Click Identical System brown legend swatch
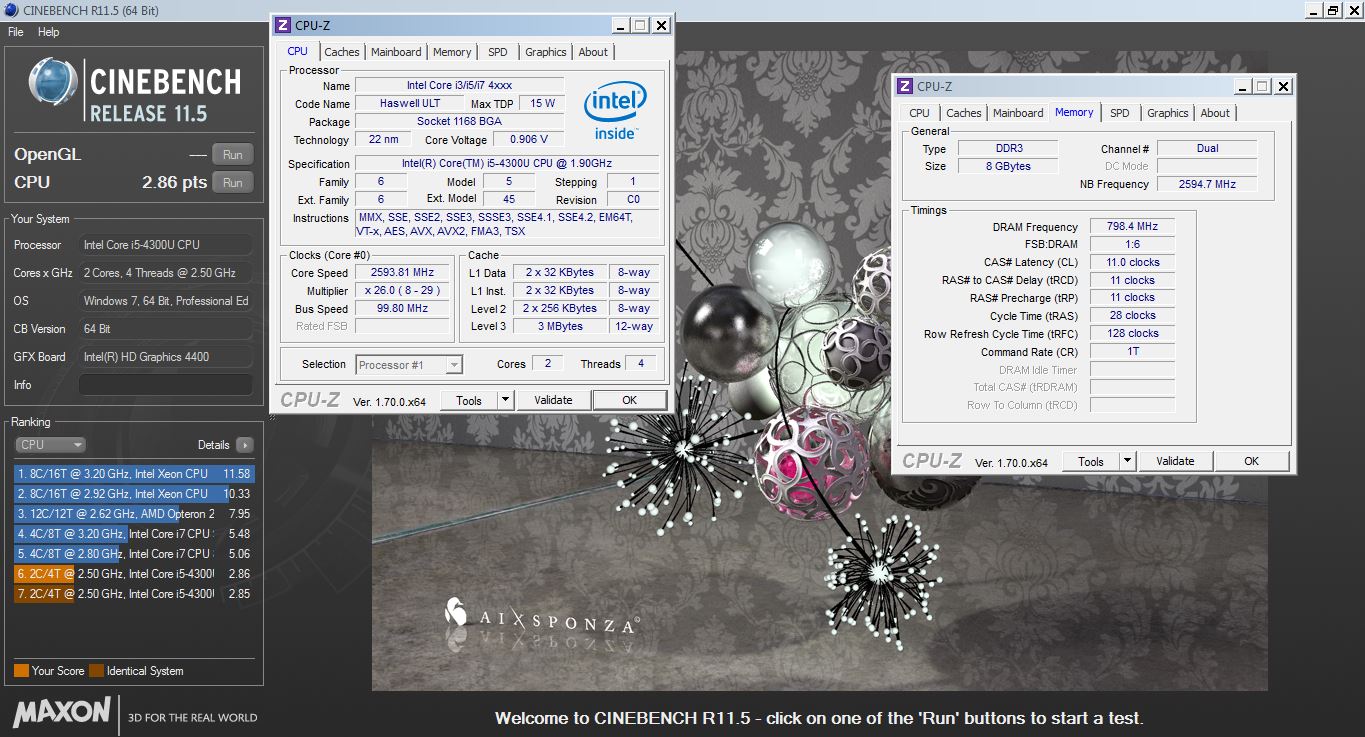 click(x=96, y=671)
